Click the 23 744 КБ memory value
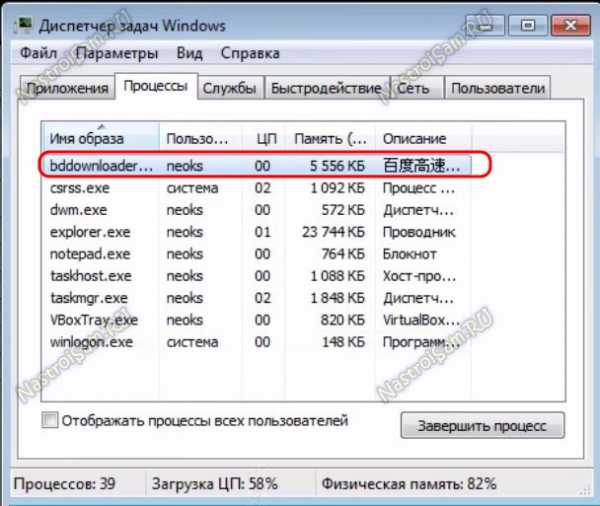The width and height of the screenshot is (600, 506). pos(333,232)
